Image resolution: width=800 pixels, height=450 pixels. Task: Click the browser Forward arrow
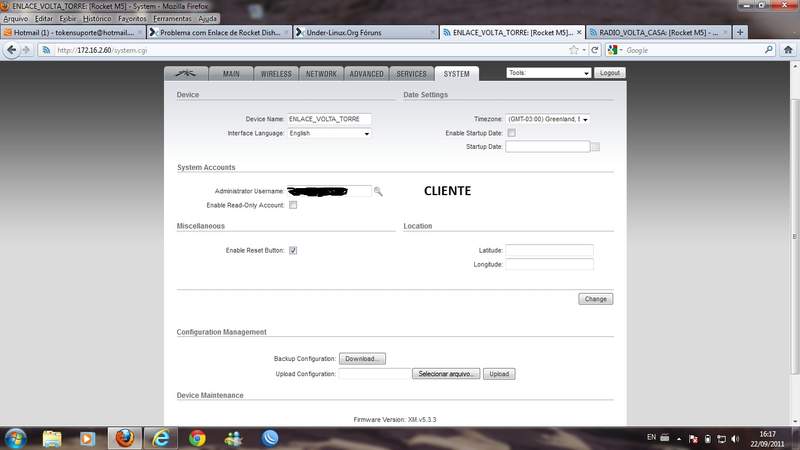(x=26, y=50)
